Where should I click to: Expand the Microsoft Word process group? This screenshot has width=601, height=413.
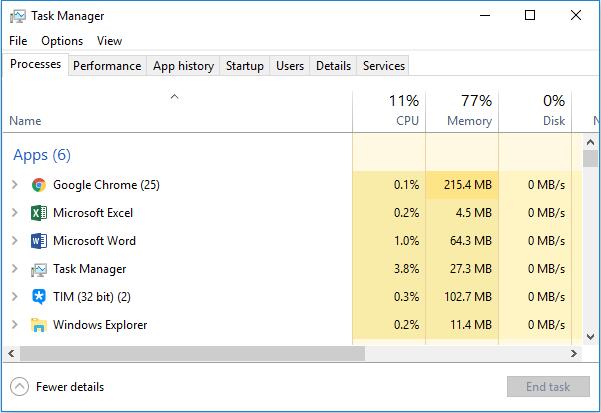14,241
